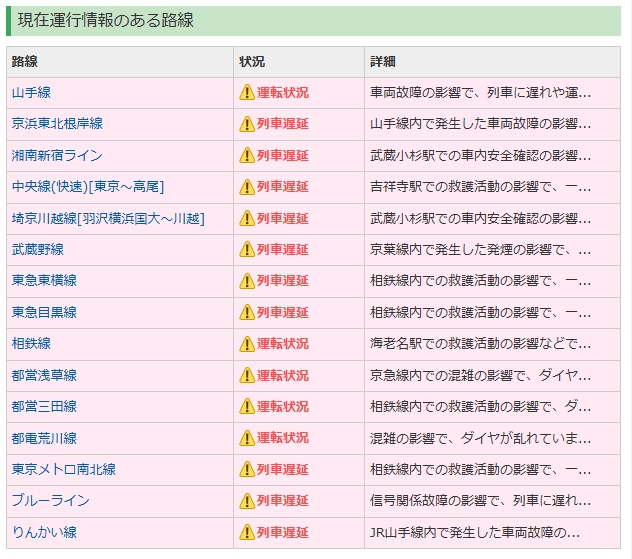Click detail text 車両故障の影響で、列車に遅れや運…
Image resolution: width=632 pixels, height=559 pixels.
click(x=480, y=93)
